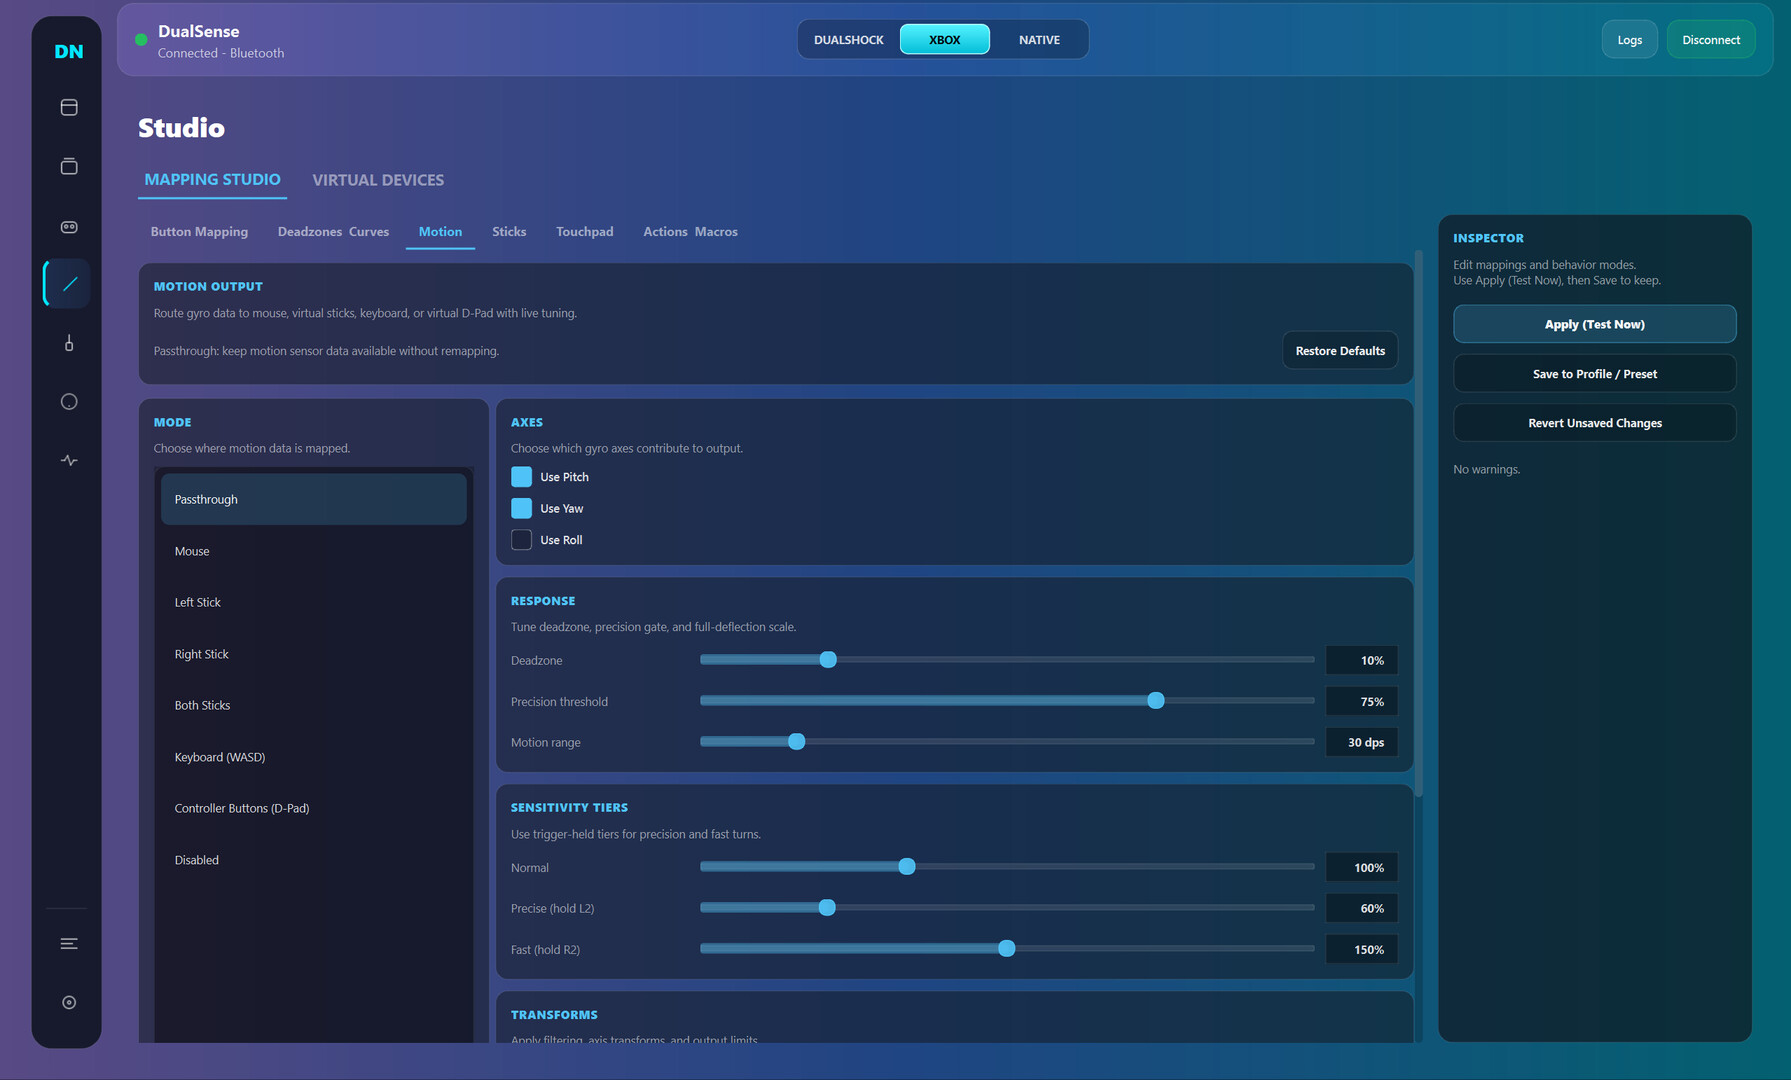This screenshot has height=1080, width=1791.
Task: Switch emulation mode to DUALSHOCK
Action: (x=848, y=40)
